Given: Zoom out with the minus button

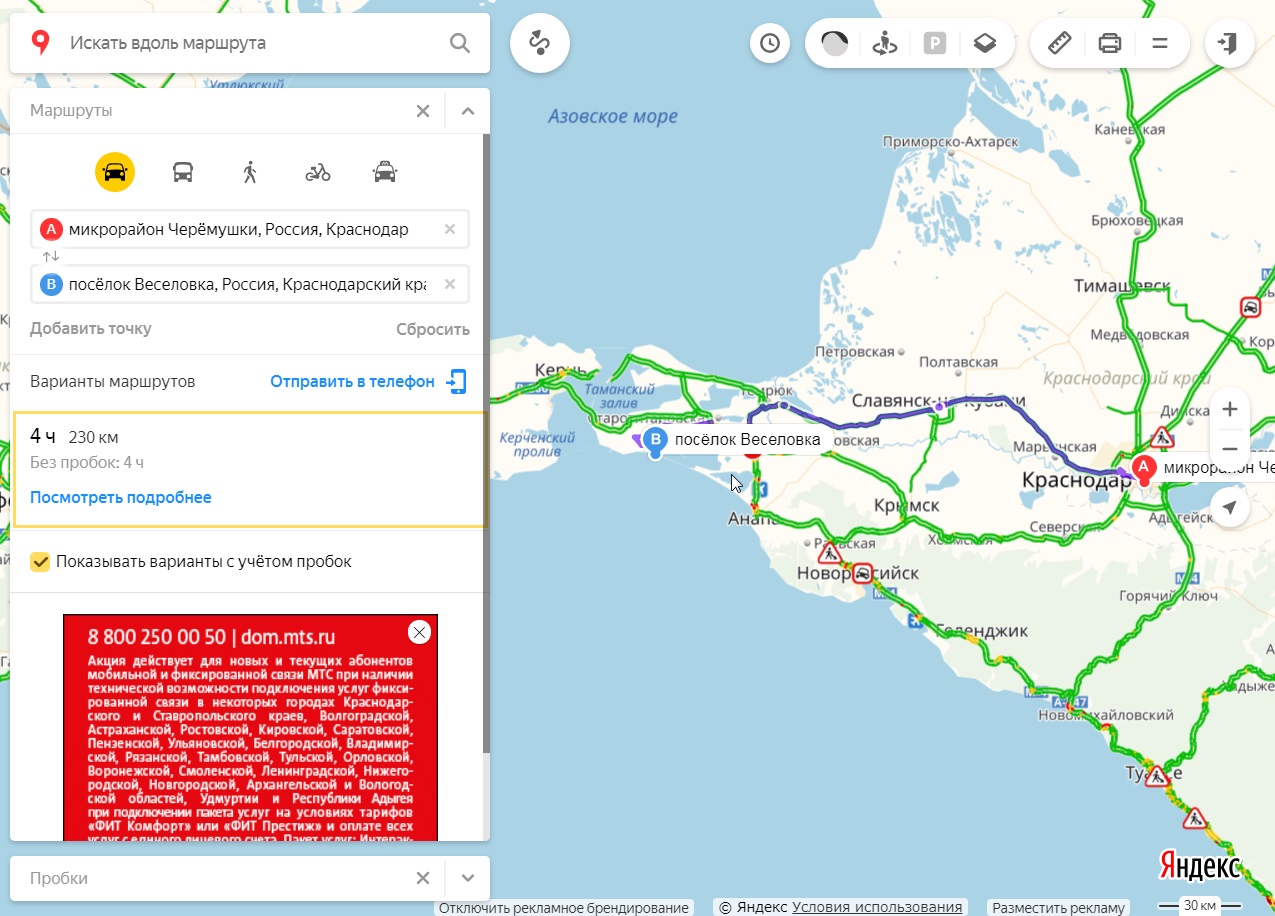Looking at the screenshot, I should [1230, 448].
